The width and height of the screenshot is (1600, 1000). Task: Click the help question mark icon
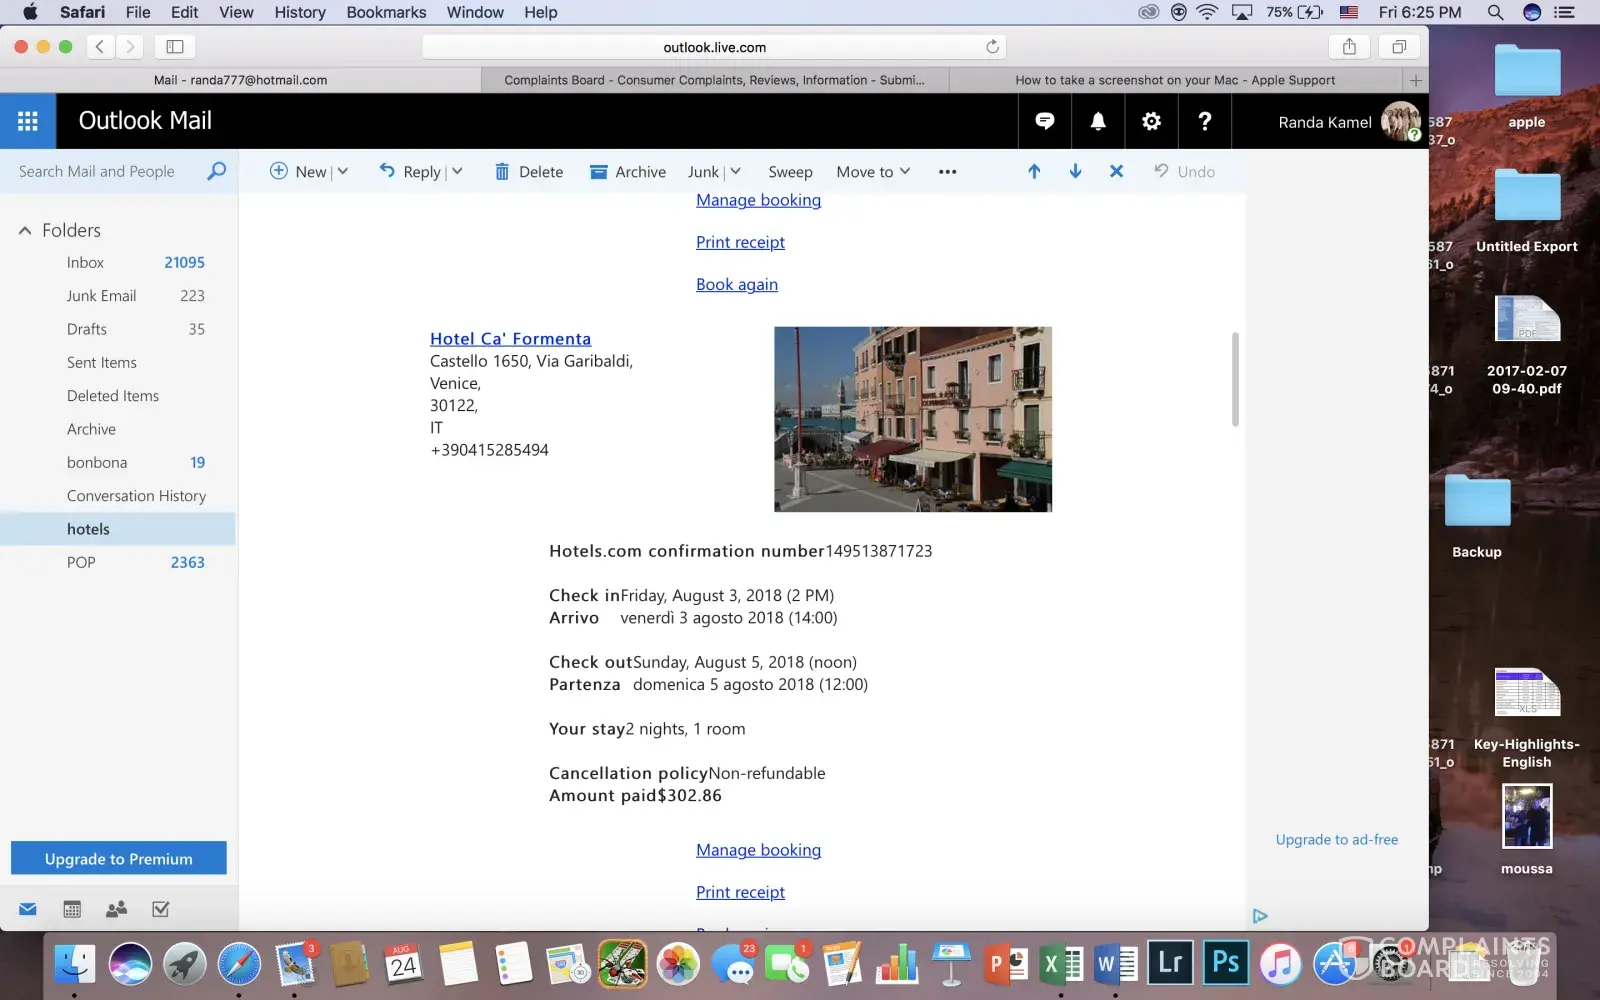tap(1204, 121)
